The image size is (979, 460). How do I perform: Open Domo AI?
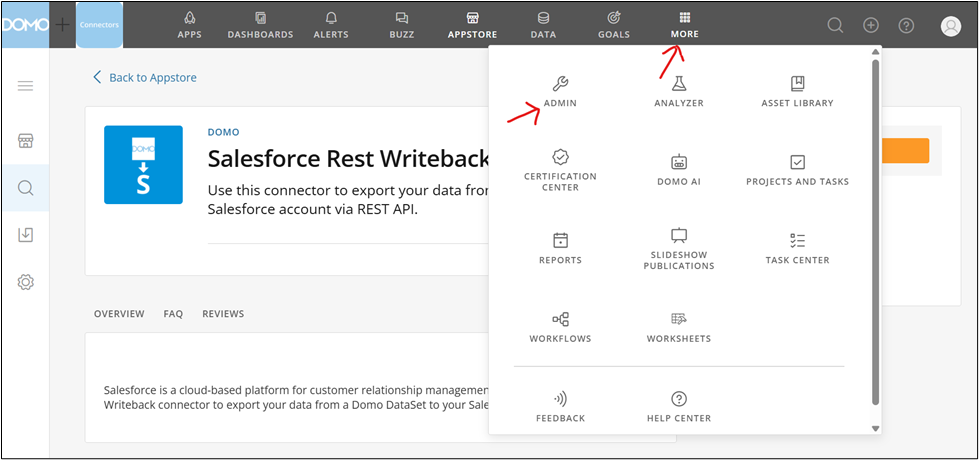click(679, 170)
